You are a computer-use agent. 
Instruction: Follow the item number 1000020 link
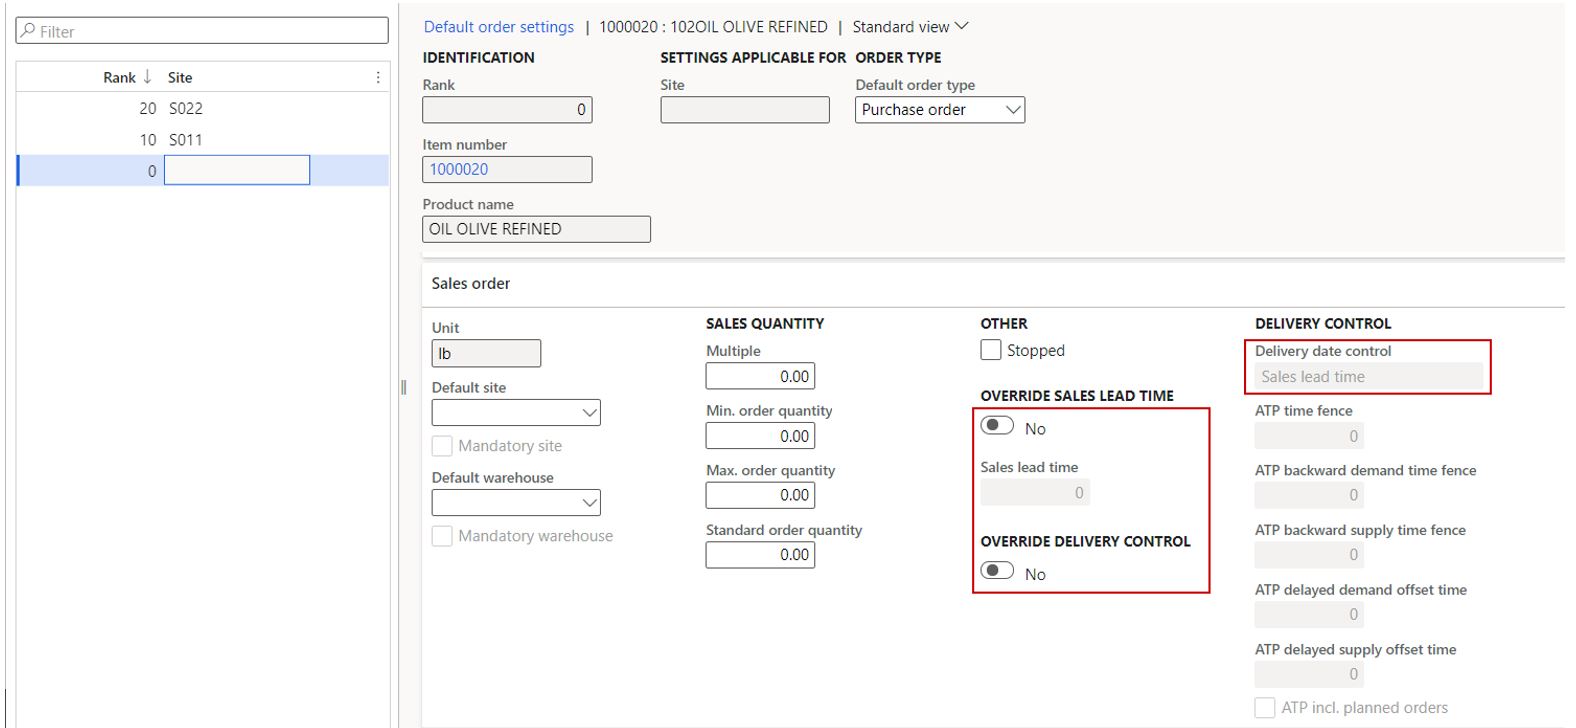459,170
